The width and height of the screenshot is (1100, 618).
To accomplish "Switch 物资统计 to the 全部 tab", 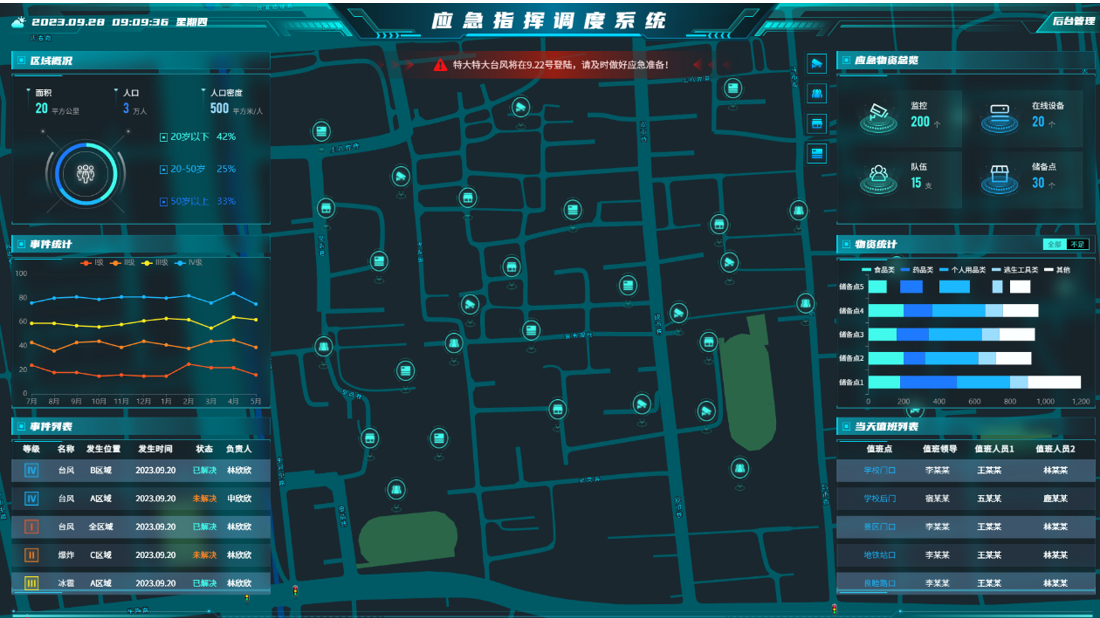I will click(1054, 244).
